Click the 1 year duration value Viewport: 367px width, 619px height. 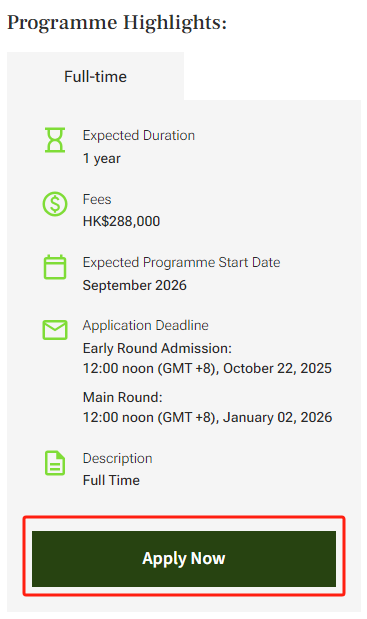[101, 158]
